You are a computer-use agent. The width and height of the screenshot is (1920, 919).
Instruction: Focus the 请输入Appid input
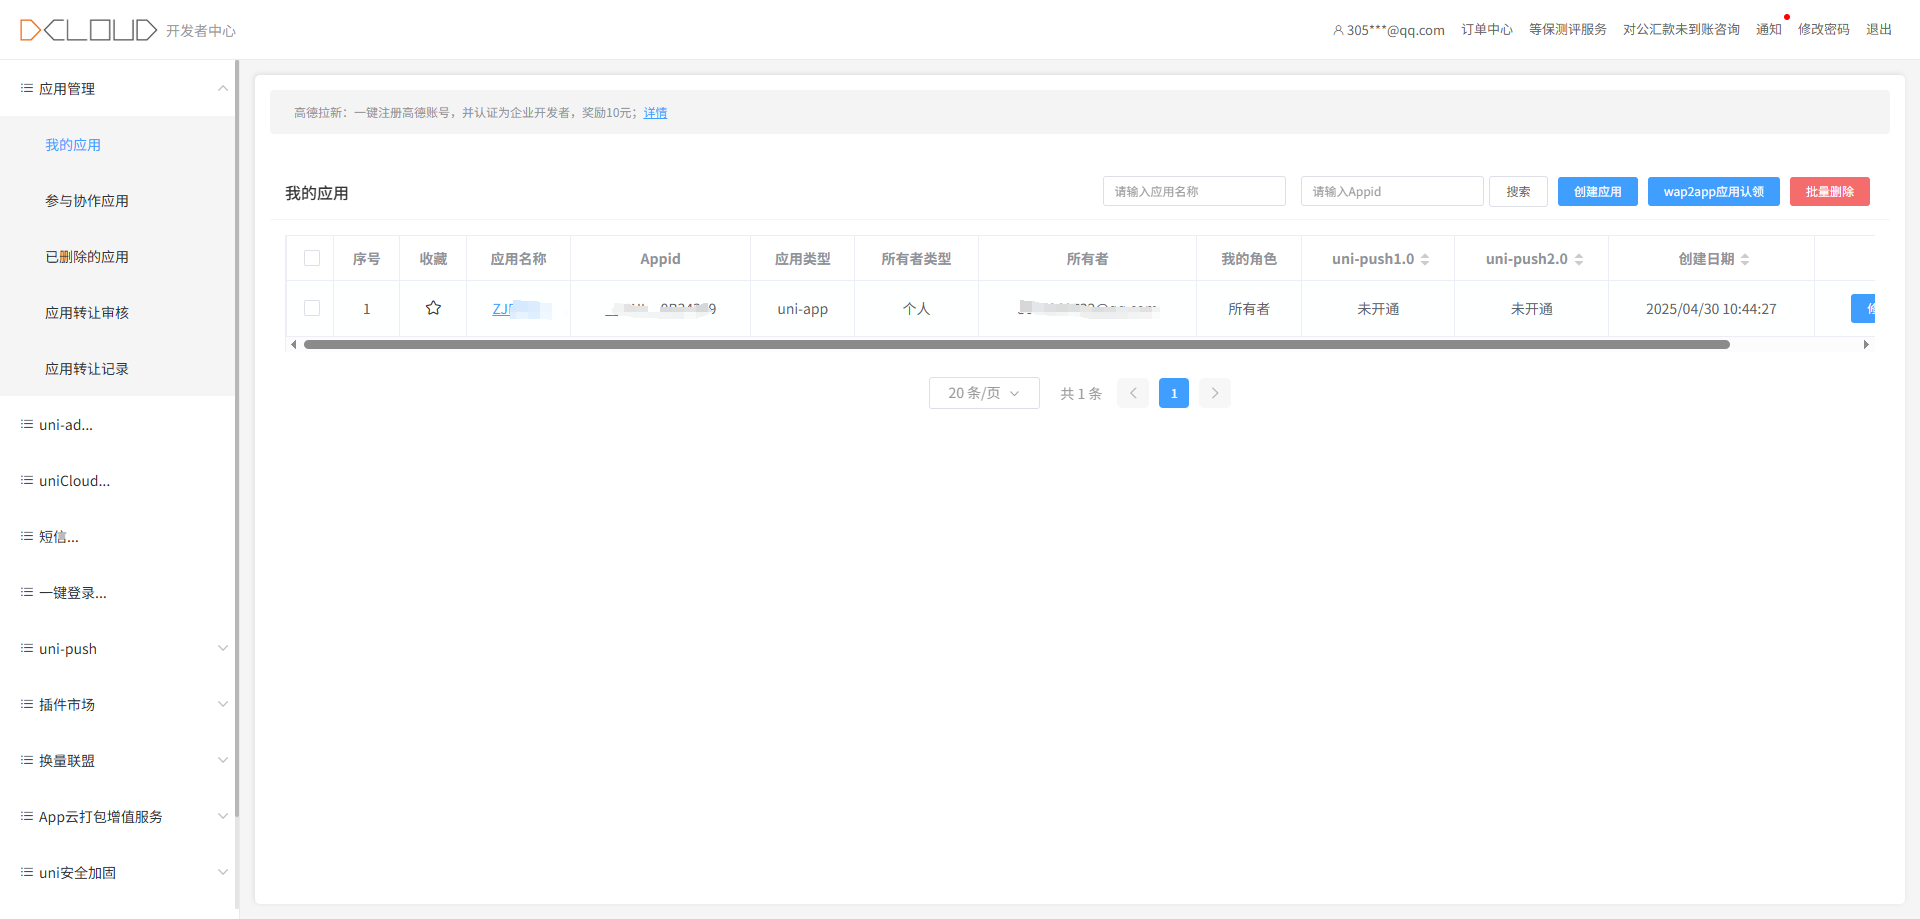point(1392,191)
